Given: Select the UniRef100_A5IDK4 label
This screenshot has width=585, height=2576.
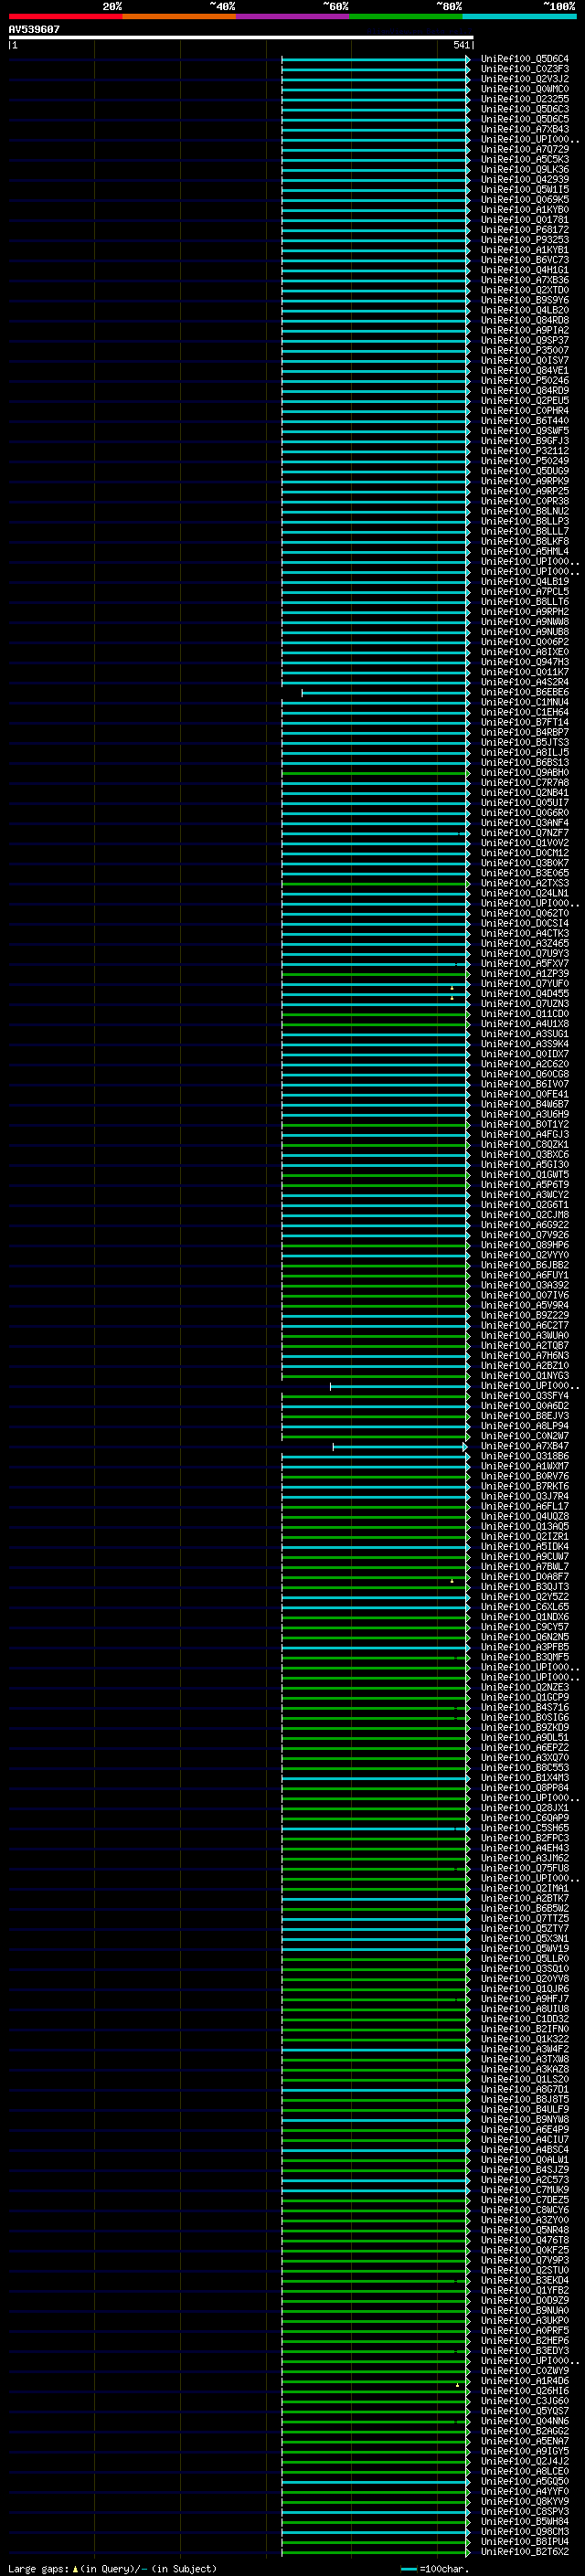Looking at the screenshot, I should click(524, 1546).
